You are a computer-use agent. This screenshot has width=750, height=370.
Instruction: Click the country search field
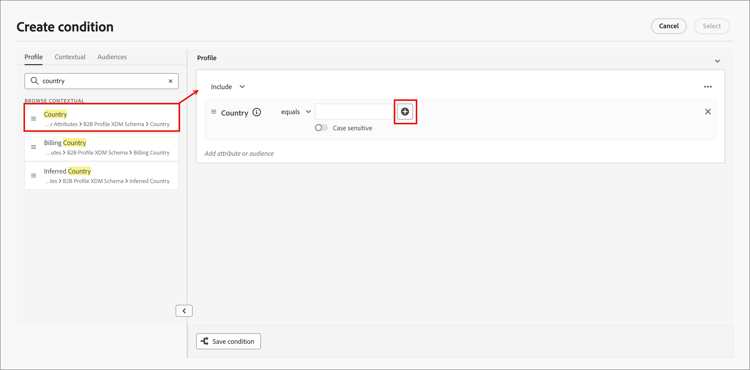(101, 81)
